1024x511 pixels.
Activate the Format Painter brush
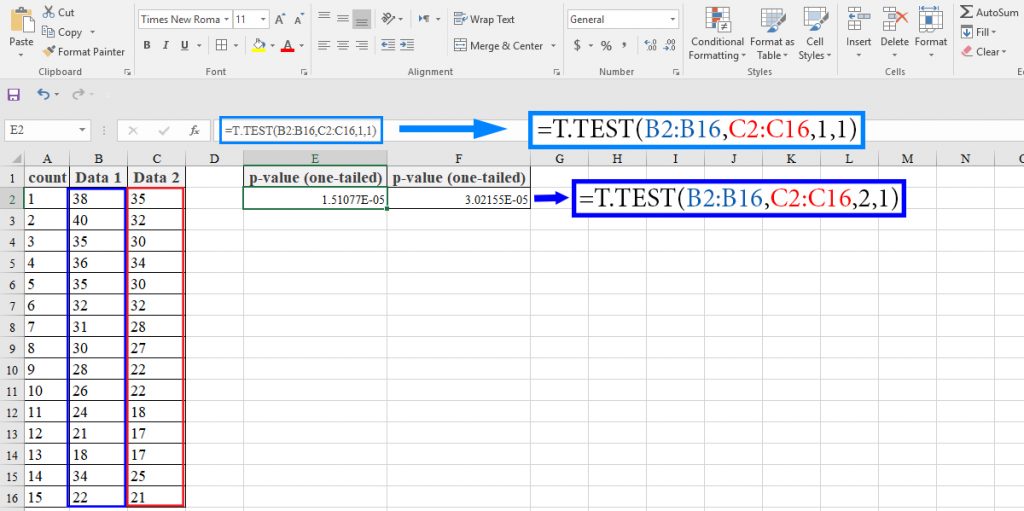[x=83, y=52]
